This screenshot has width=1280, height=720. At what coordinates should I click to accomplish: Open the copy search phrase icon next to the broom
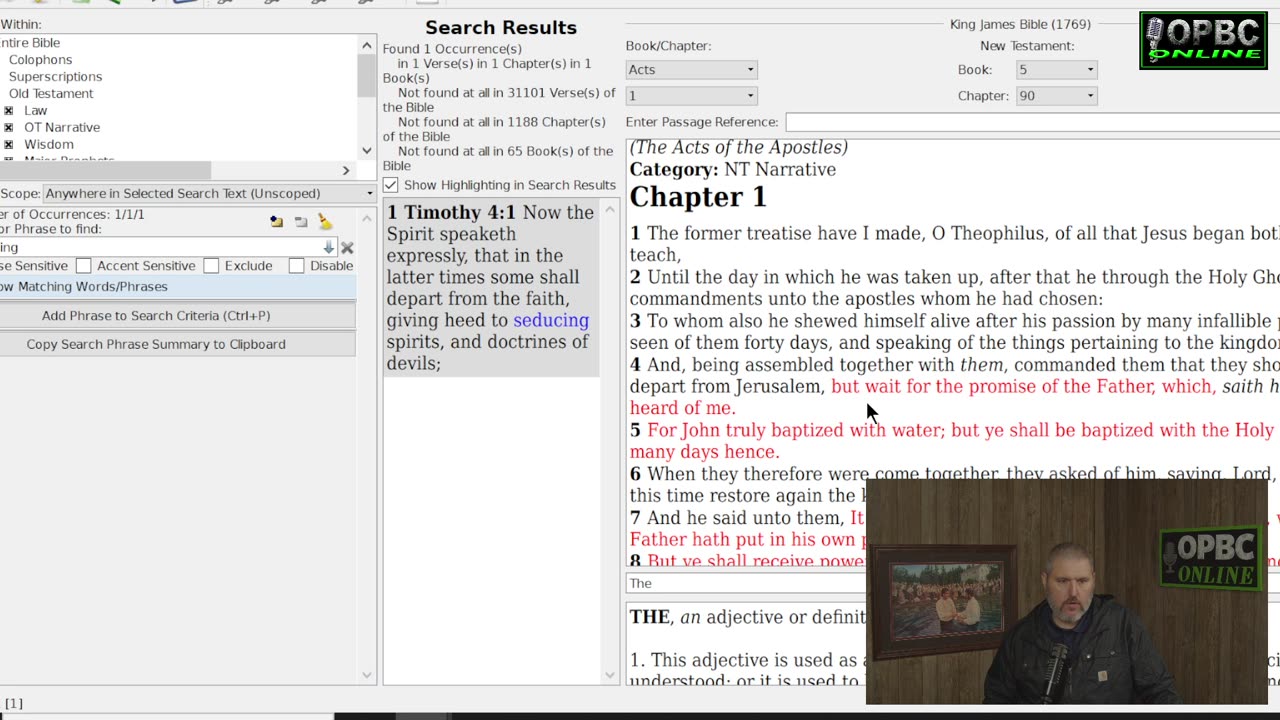click(x=277, y=221)
